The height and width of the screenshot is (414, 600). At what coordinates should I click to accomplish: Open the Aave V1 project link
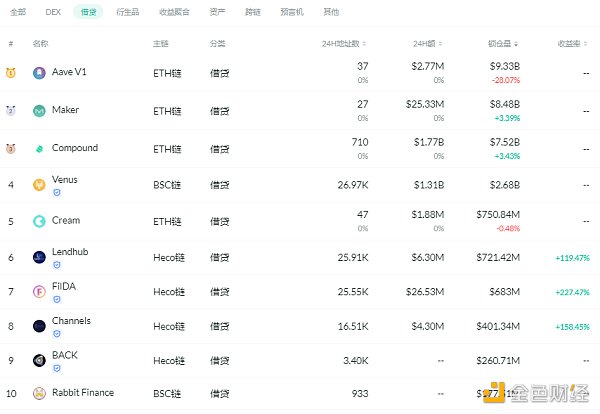[69, 72]
